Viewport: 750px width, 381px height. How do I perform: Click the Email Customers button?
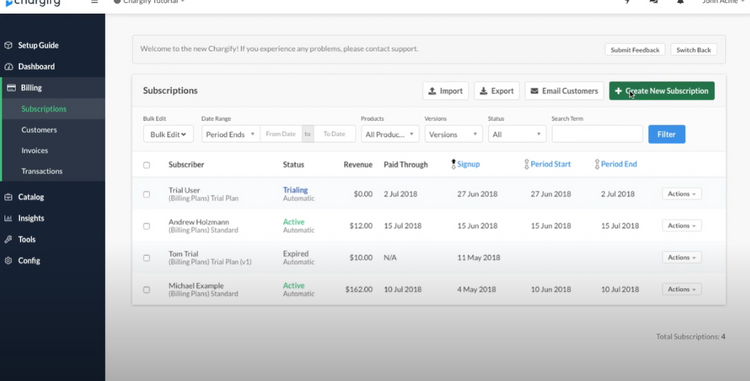tap(564, 91)
